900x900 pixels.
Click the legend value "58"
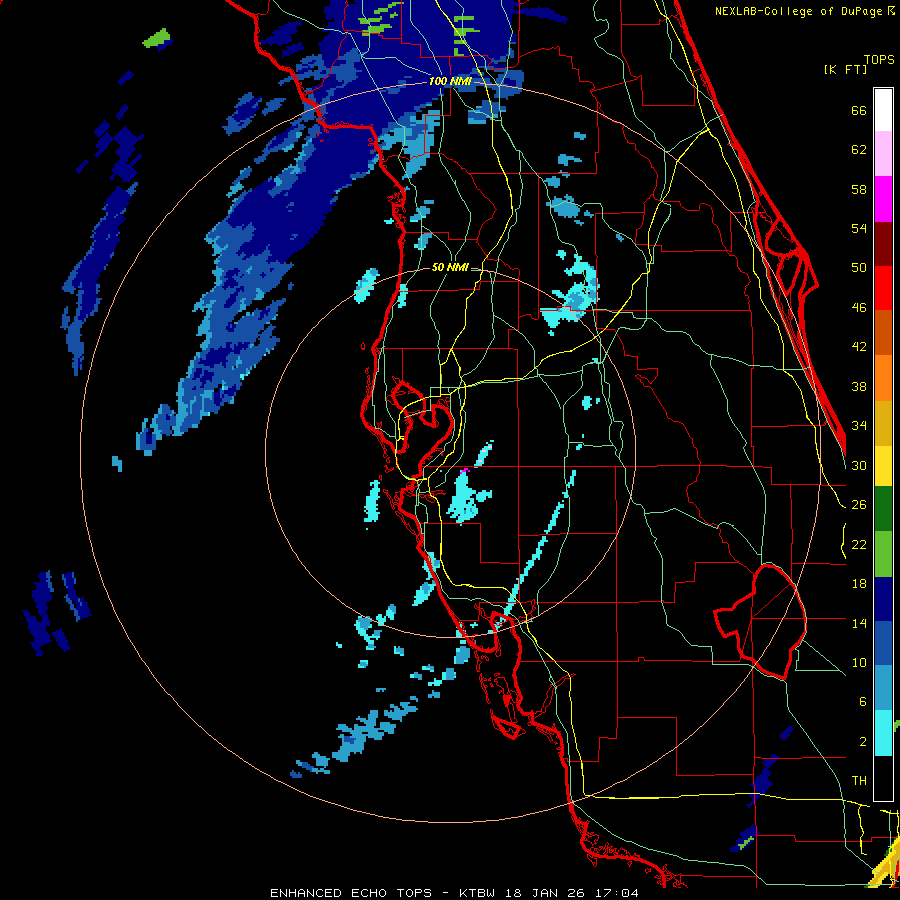[x=859, y=189]
